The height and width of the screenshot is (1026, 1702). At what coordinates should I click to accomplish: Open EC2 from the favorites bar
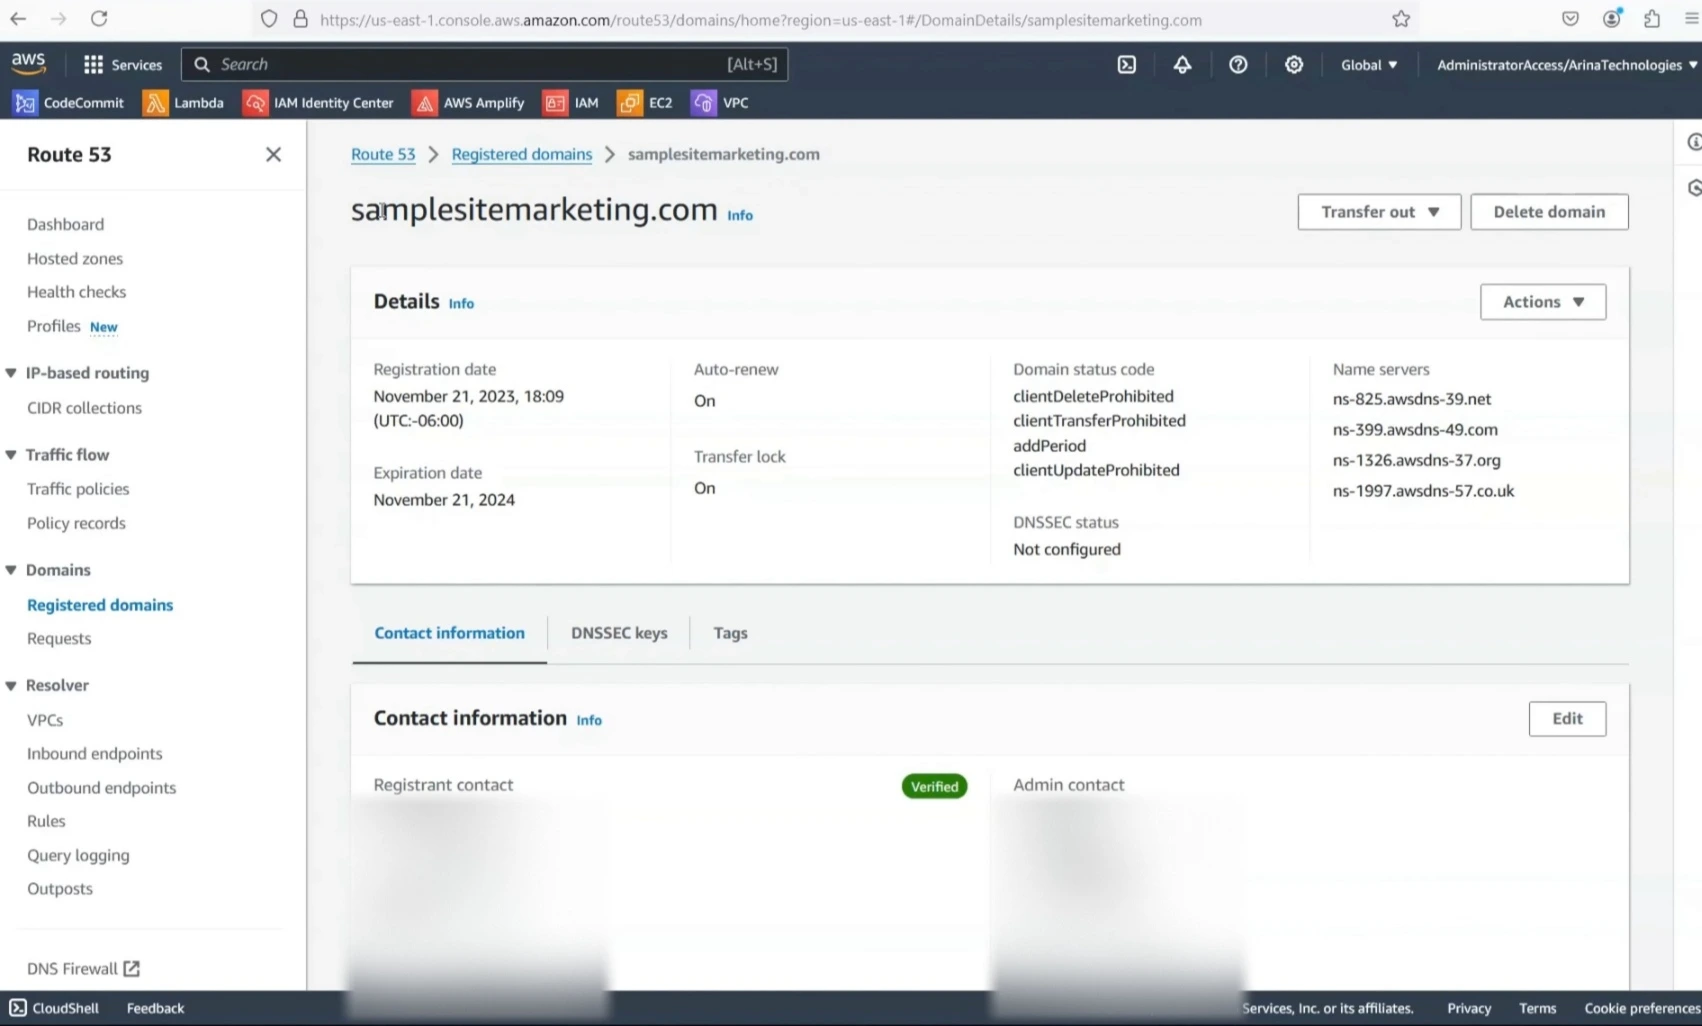[645, 102]
